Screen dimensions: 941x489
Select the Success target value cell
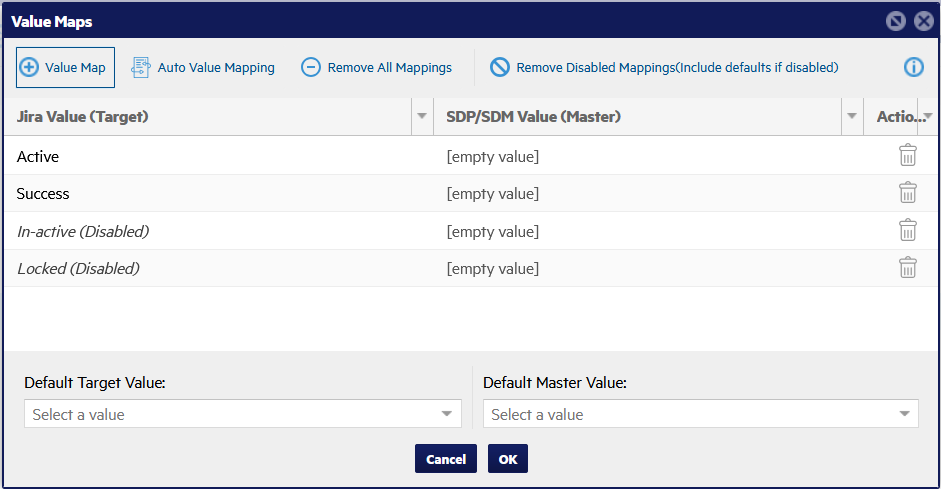219,193
